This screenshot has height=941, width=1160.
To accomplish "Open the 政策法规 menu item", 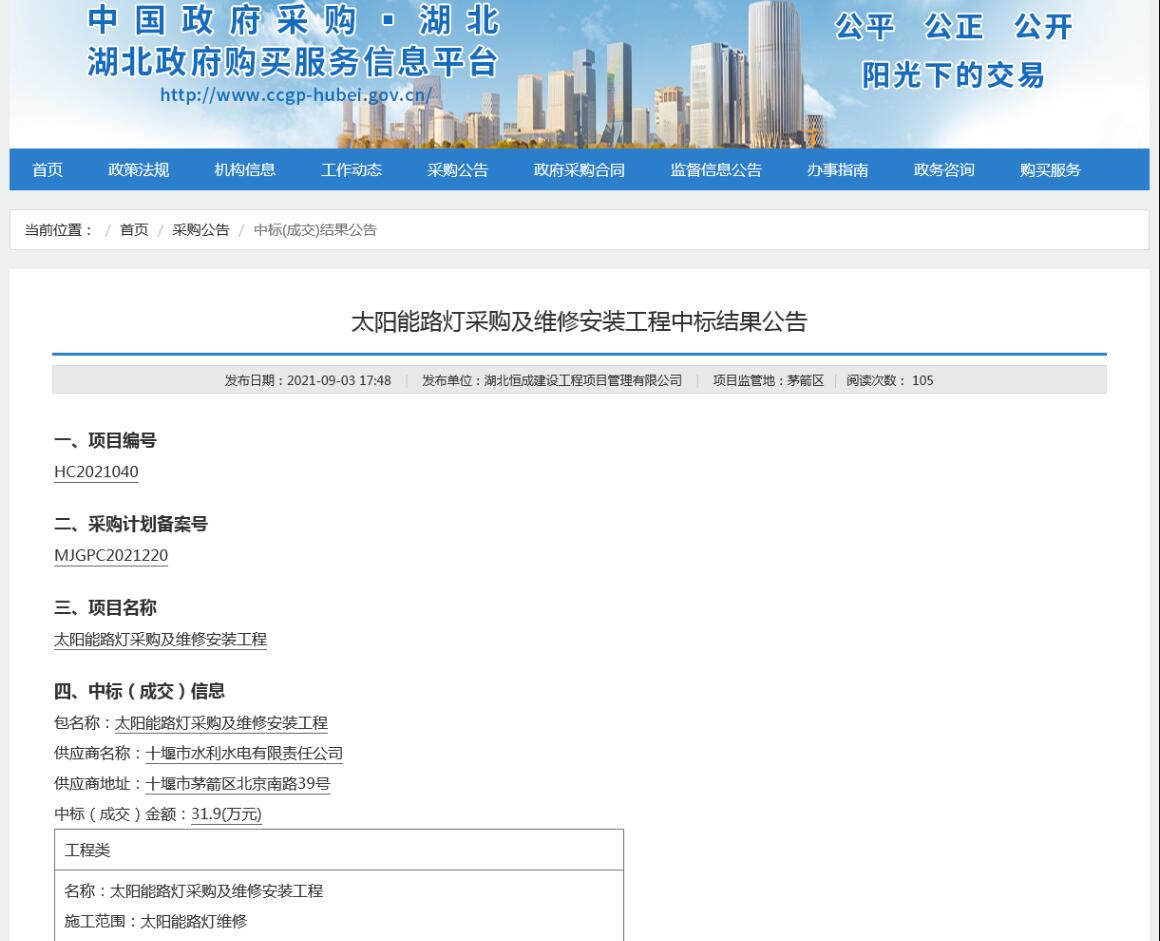I will click(138, 170).
